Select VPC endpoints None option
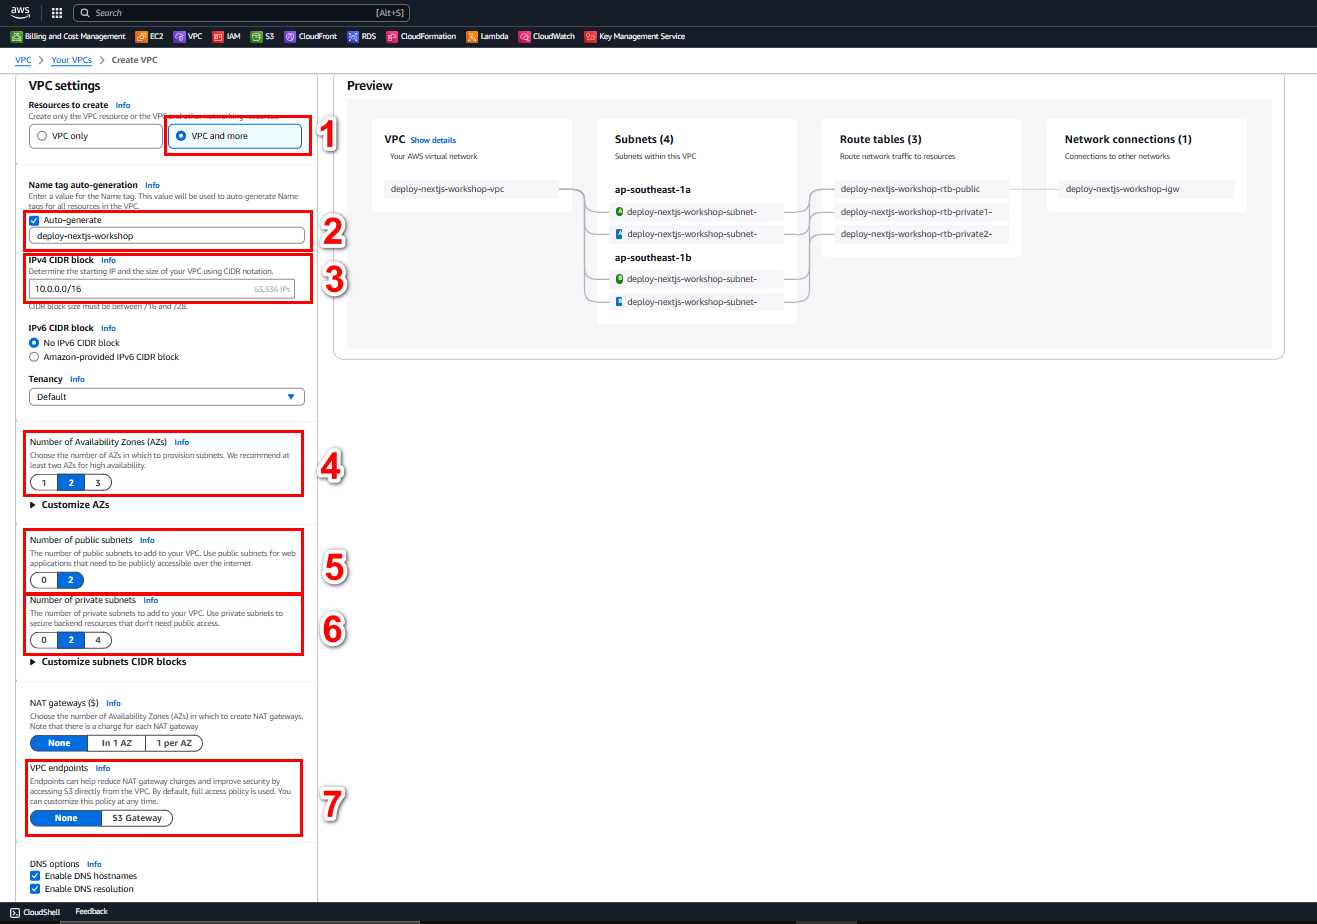The image size is (1317, 924). tap(66, 818)
